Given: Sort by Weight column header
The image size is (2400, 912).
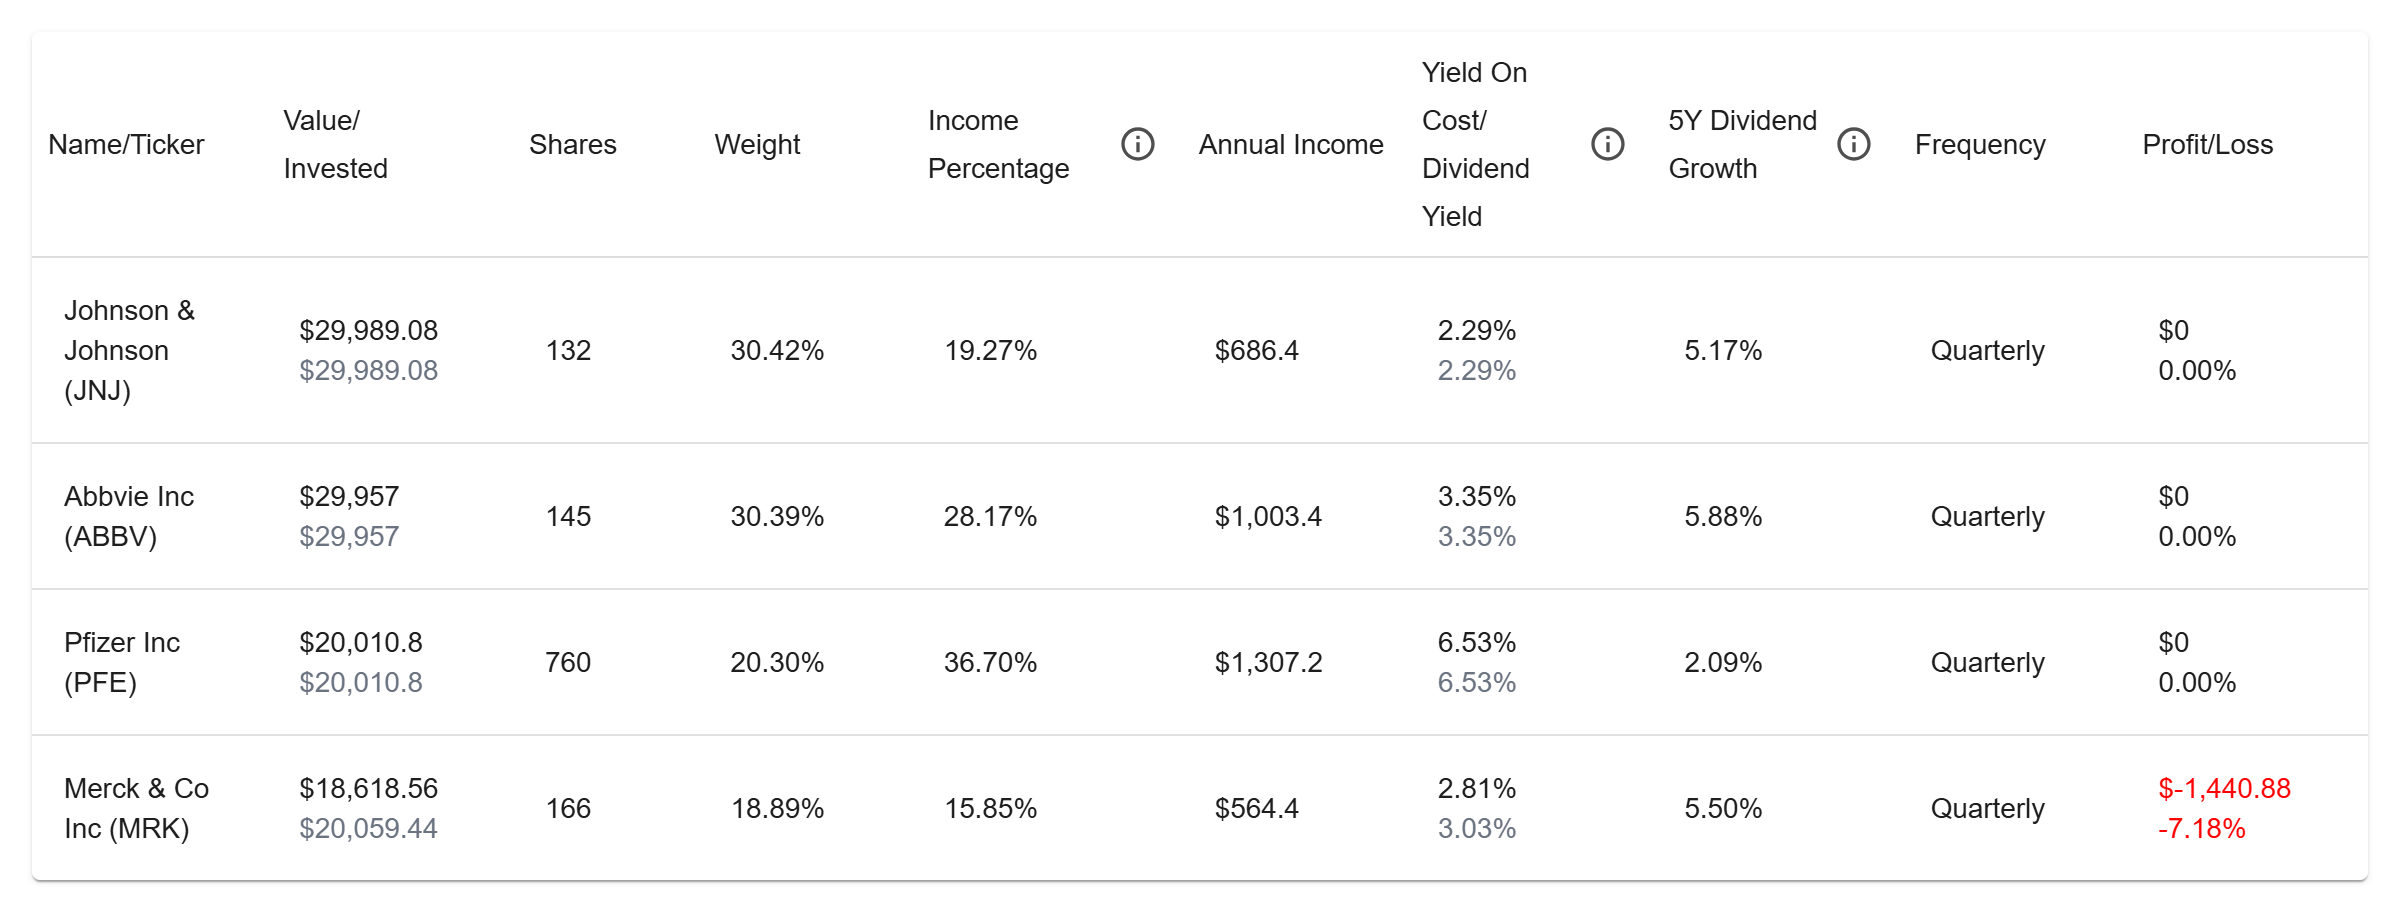Looking at the screenshot, I should [757, 144].
